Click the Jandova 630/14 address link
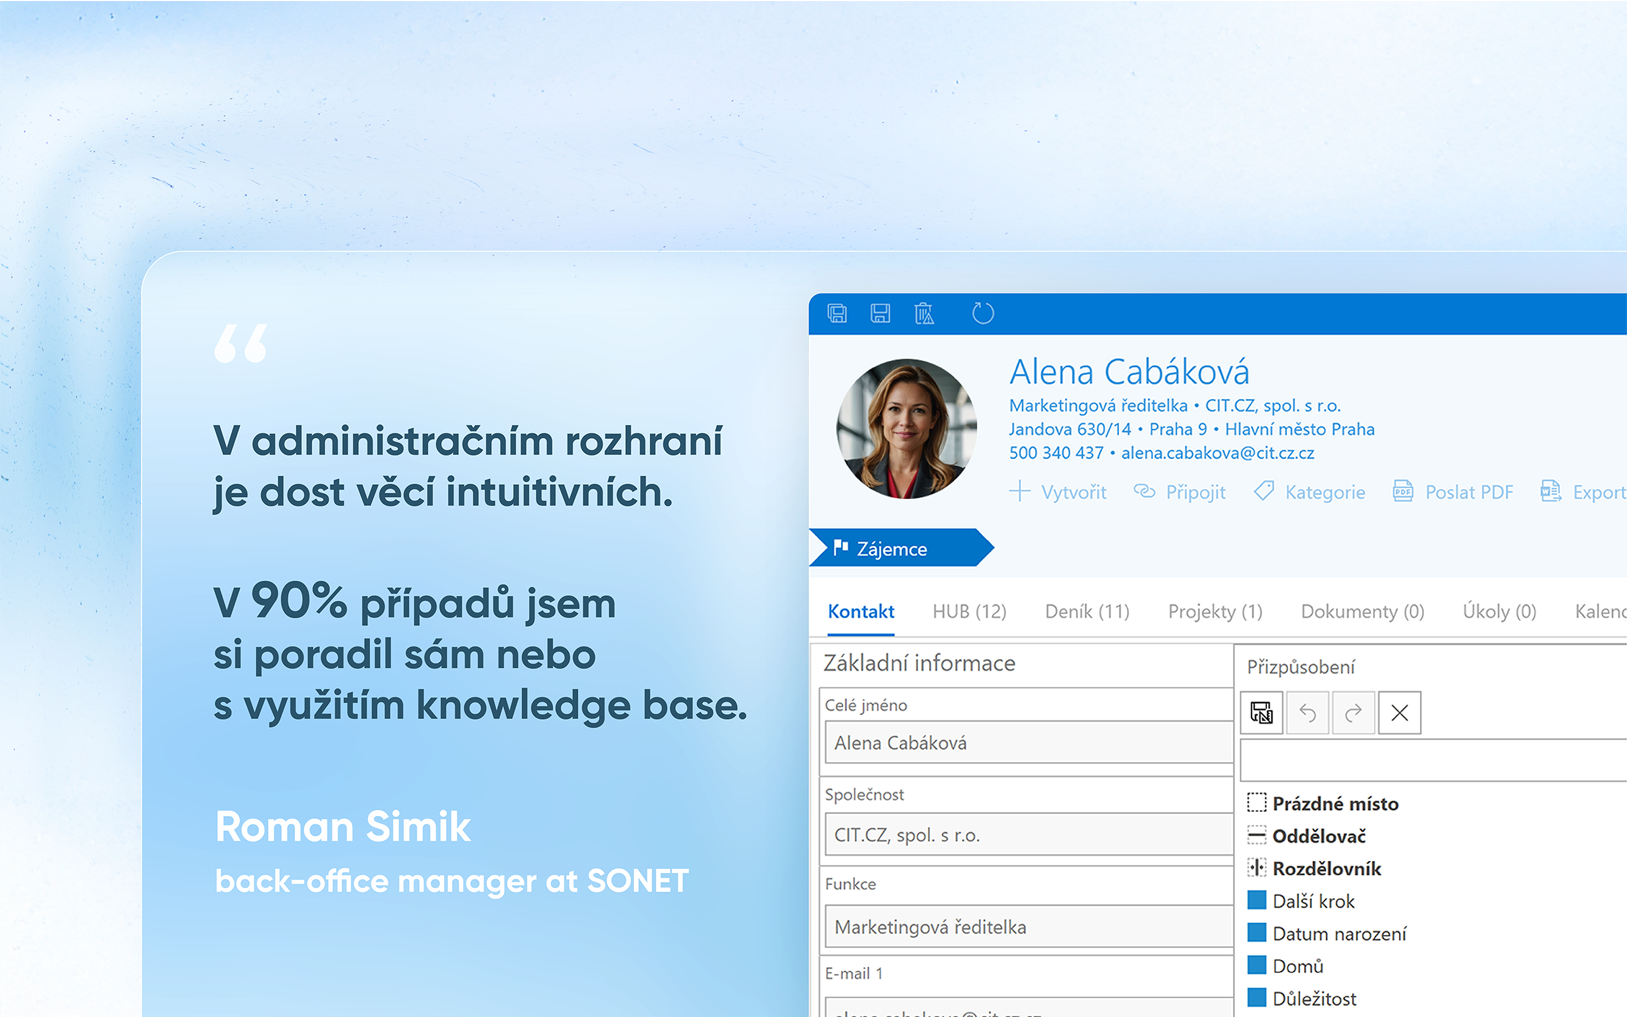Viewport: 1627px width, 1017px height. [x=1070, y=429]
